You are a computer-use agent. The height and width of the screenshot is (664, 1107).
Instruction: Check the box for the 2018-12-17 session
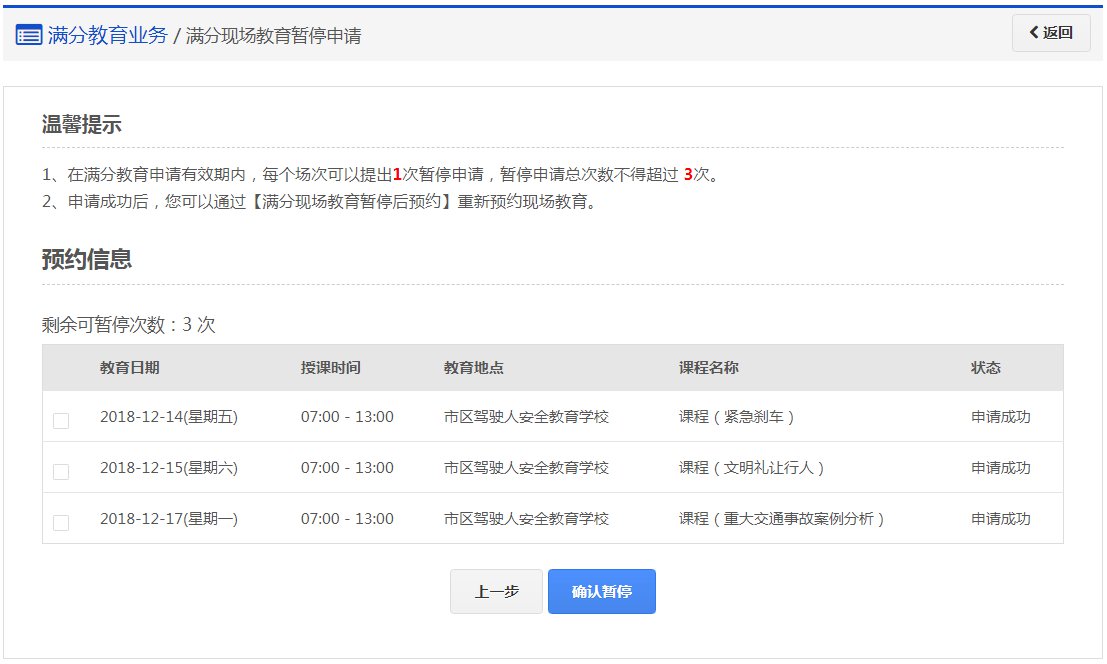pos(61,523)
